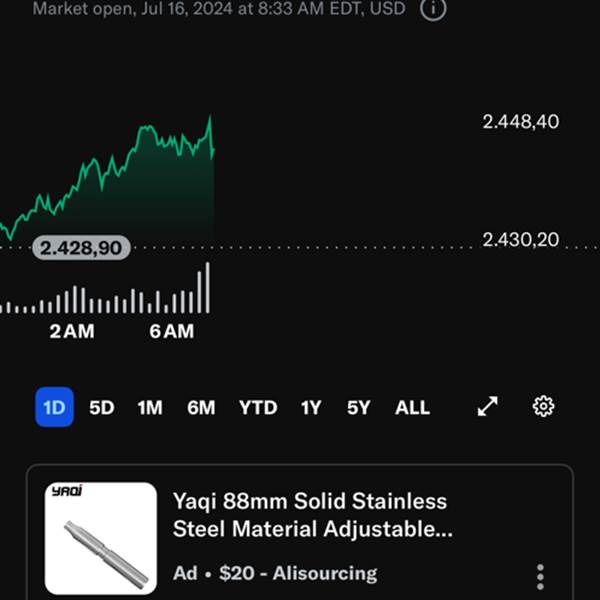Switch to 5Y time range

point(359,408)
